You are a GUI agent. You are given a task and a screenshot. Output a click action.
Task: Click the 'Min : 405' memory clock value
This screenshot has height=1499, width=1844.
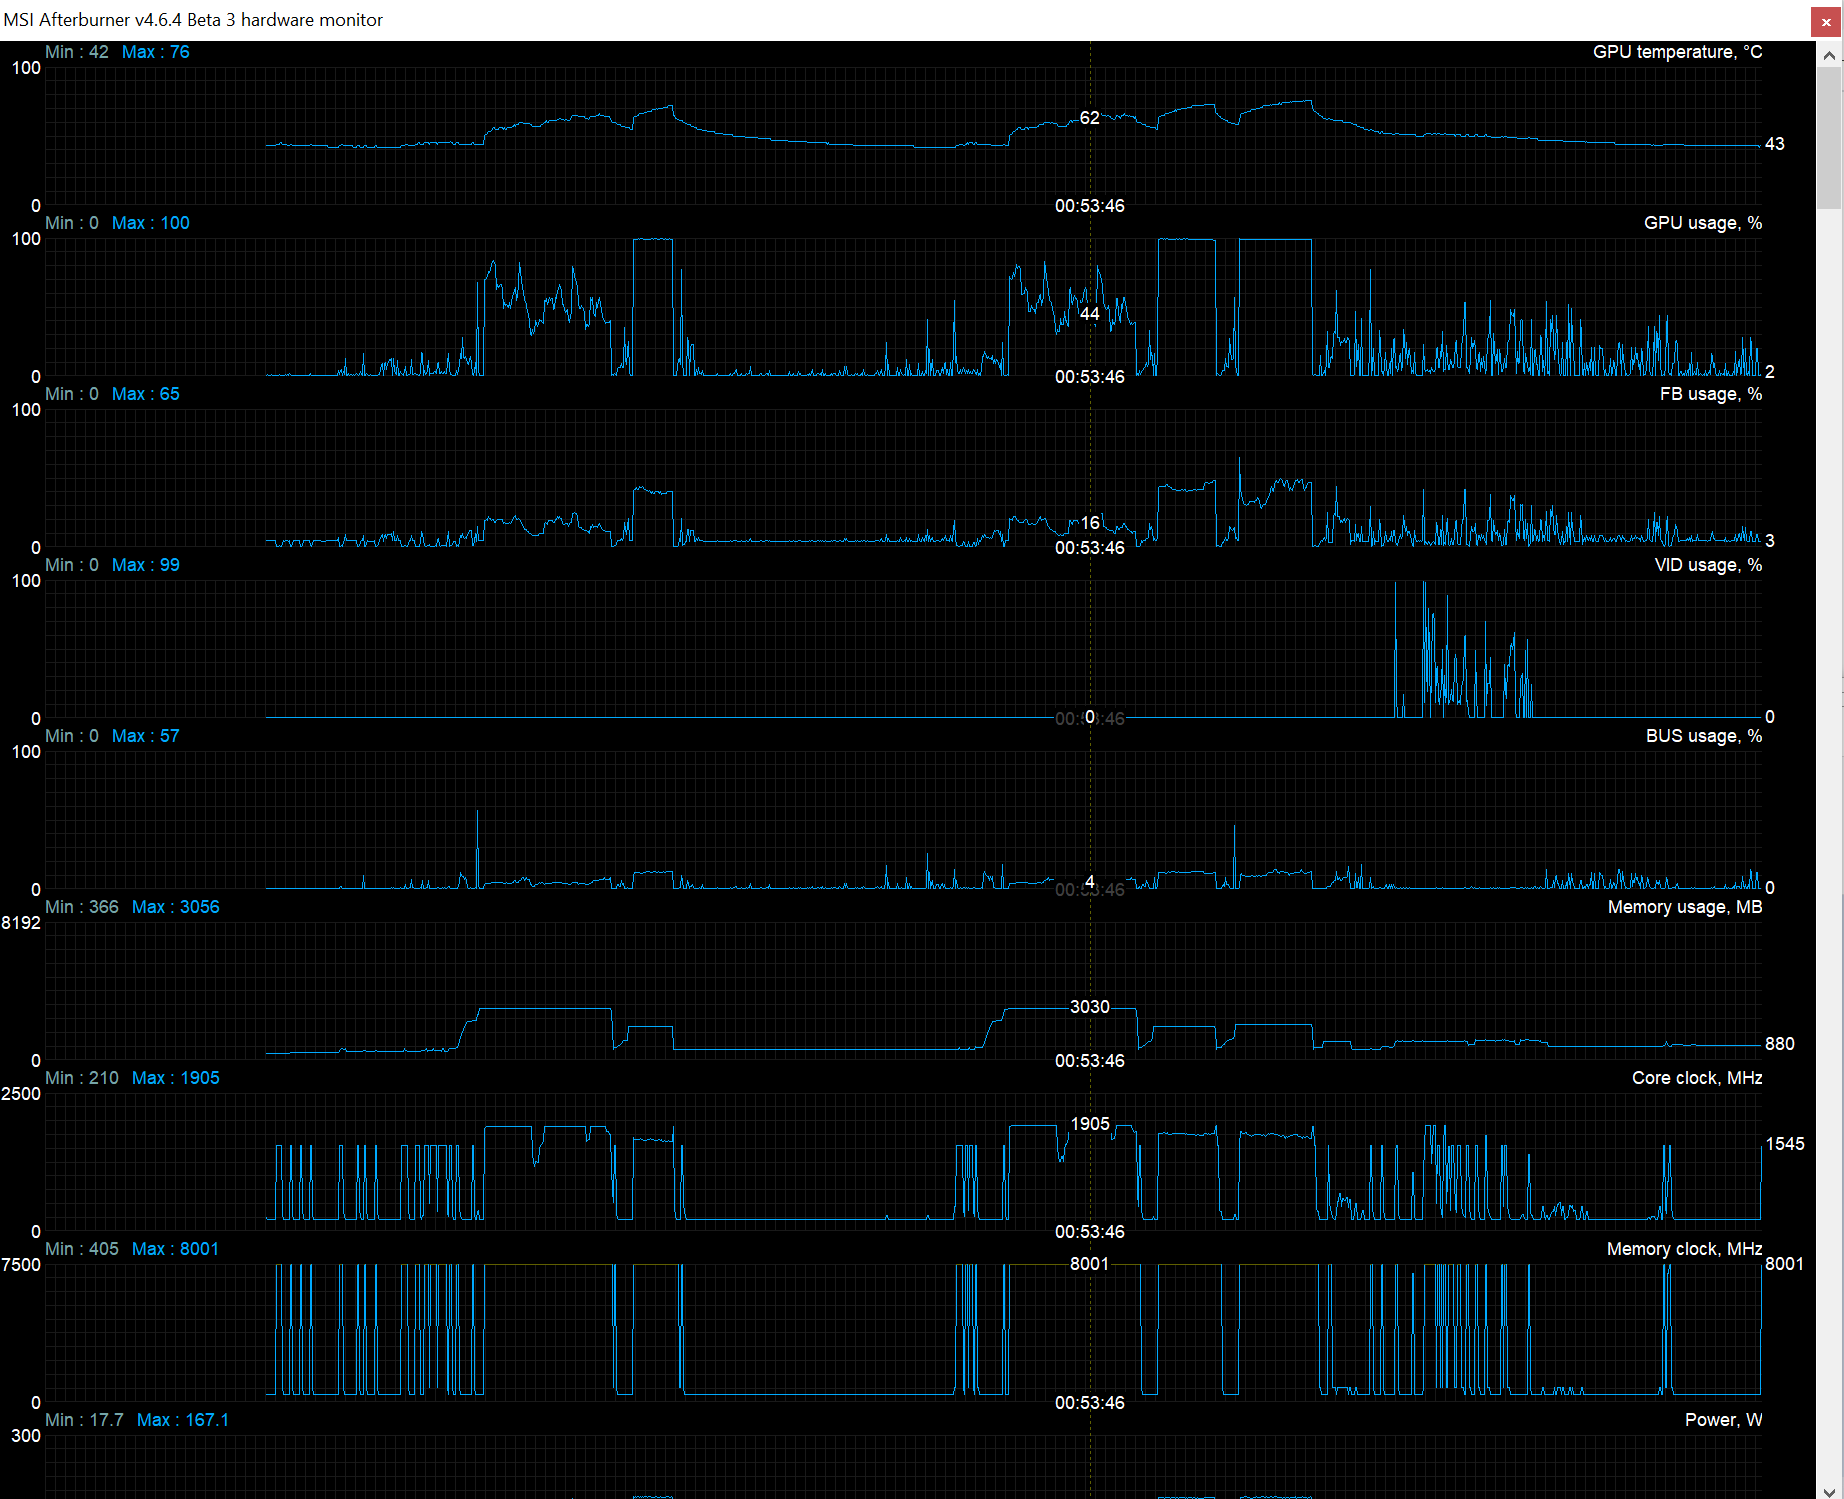(x=82, y=1249)
